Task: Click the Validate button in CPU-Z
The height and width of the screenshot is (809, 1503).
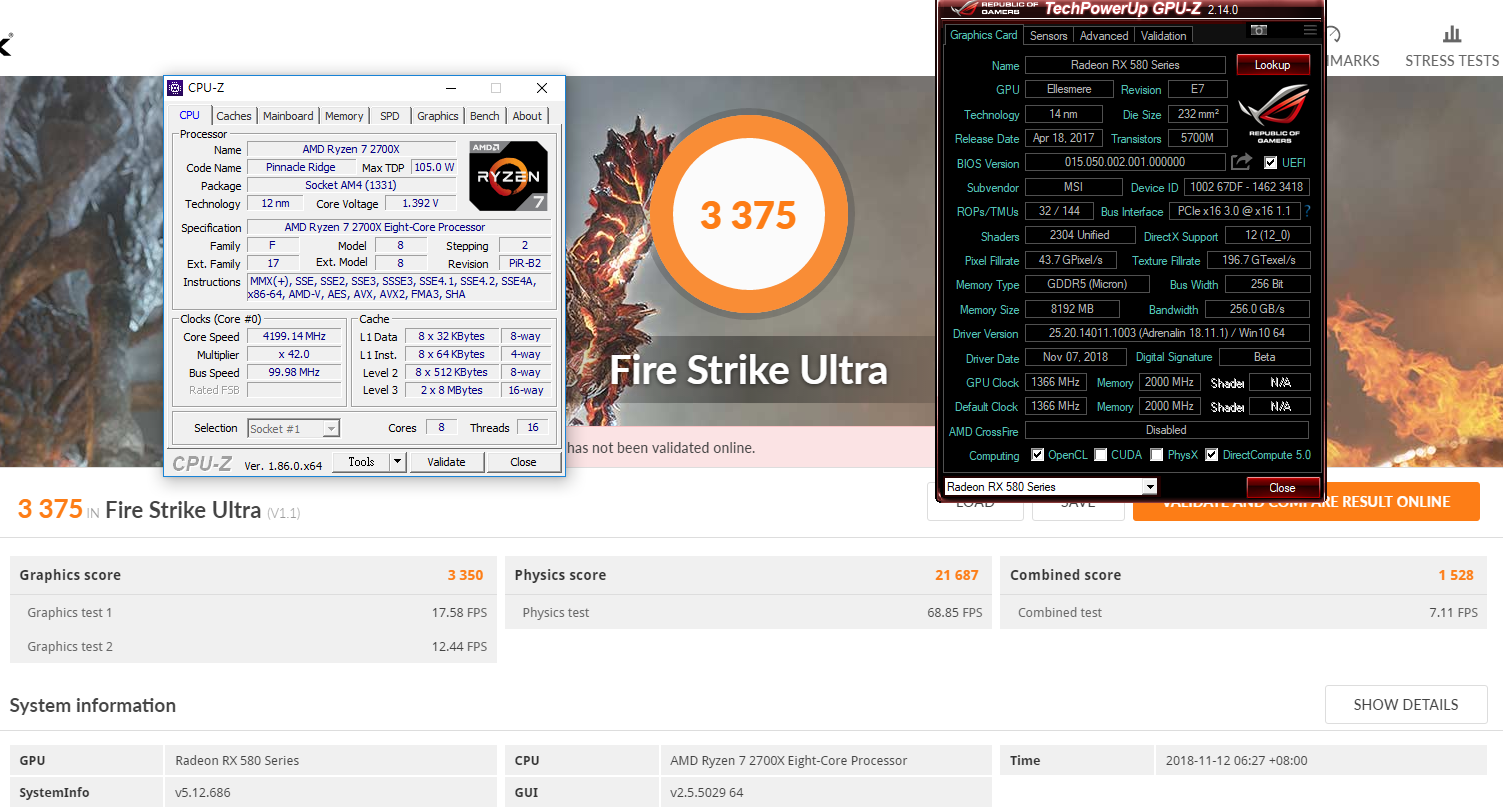Action: (x=446, y=462)
